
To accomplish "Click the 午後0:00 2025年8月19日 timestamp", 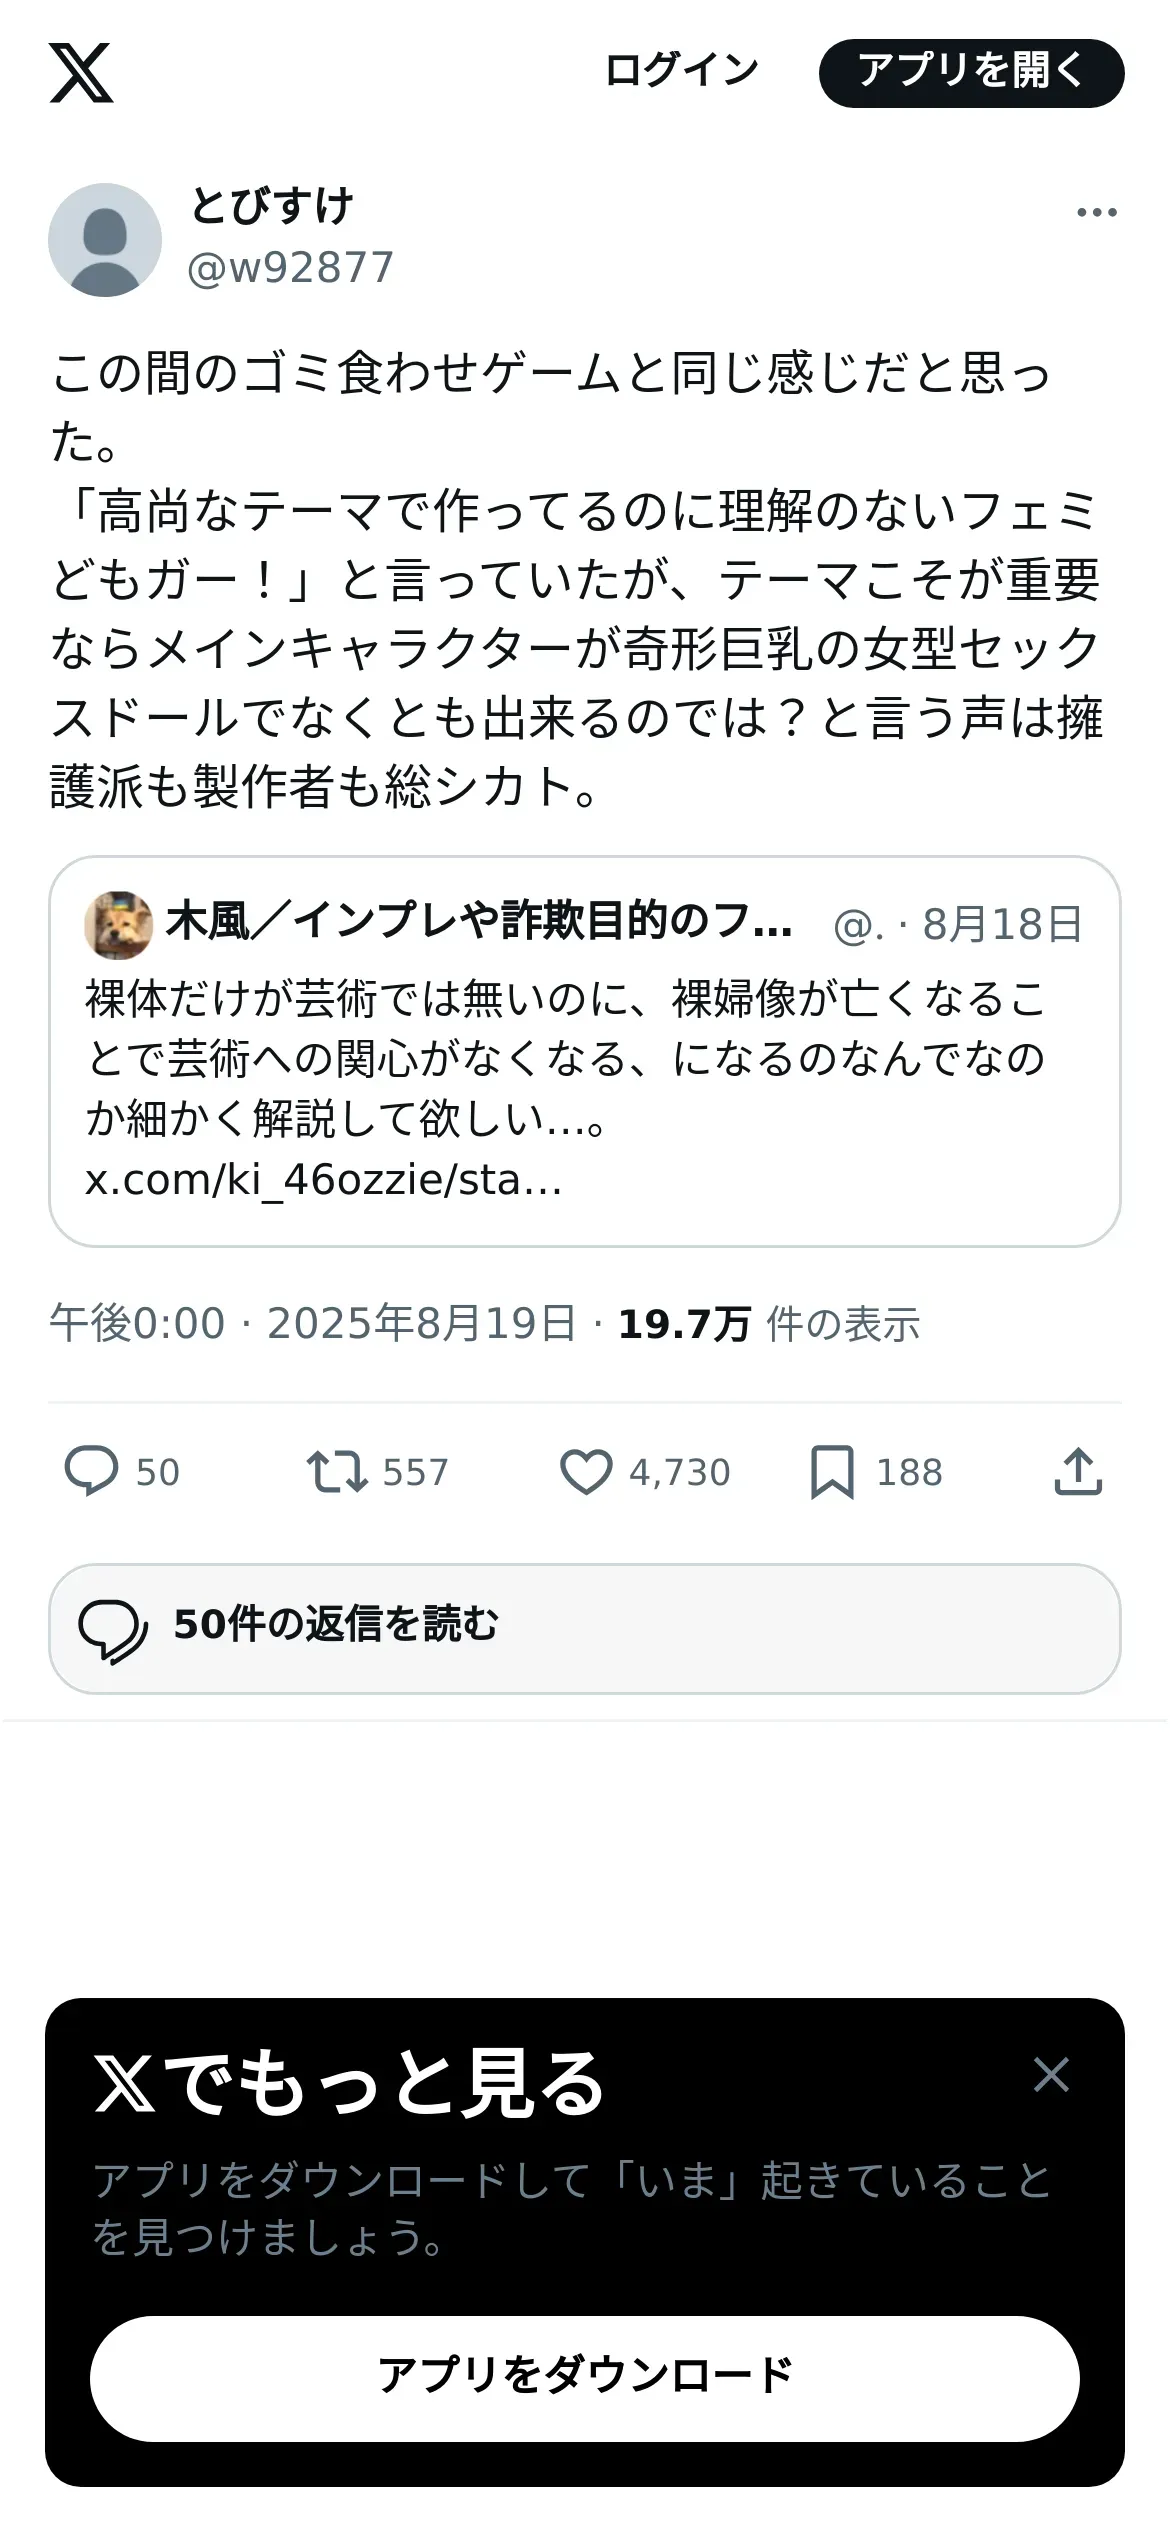I will (x=312, y=1323).
